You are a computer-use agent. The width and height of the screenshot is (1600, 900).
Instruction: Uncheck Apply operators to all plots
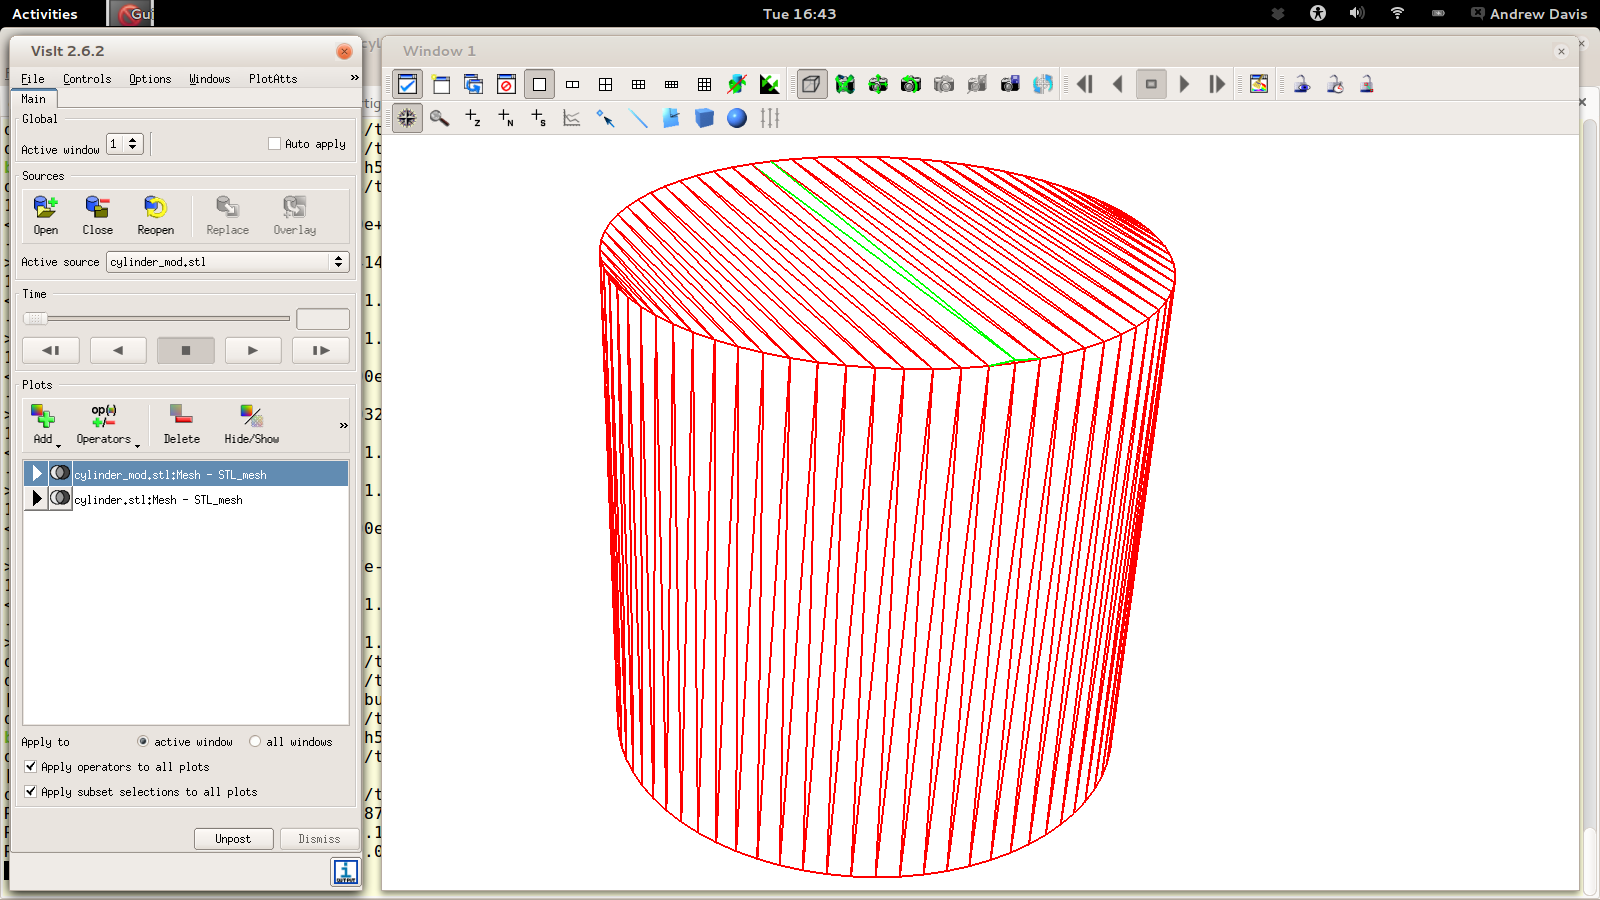tap(30, 767)
